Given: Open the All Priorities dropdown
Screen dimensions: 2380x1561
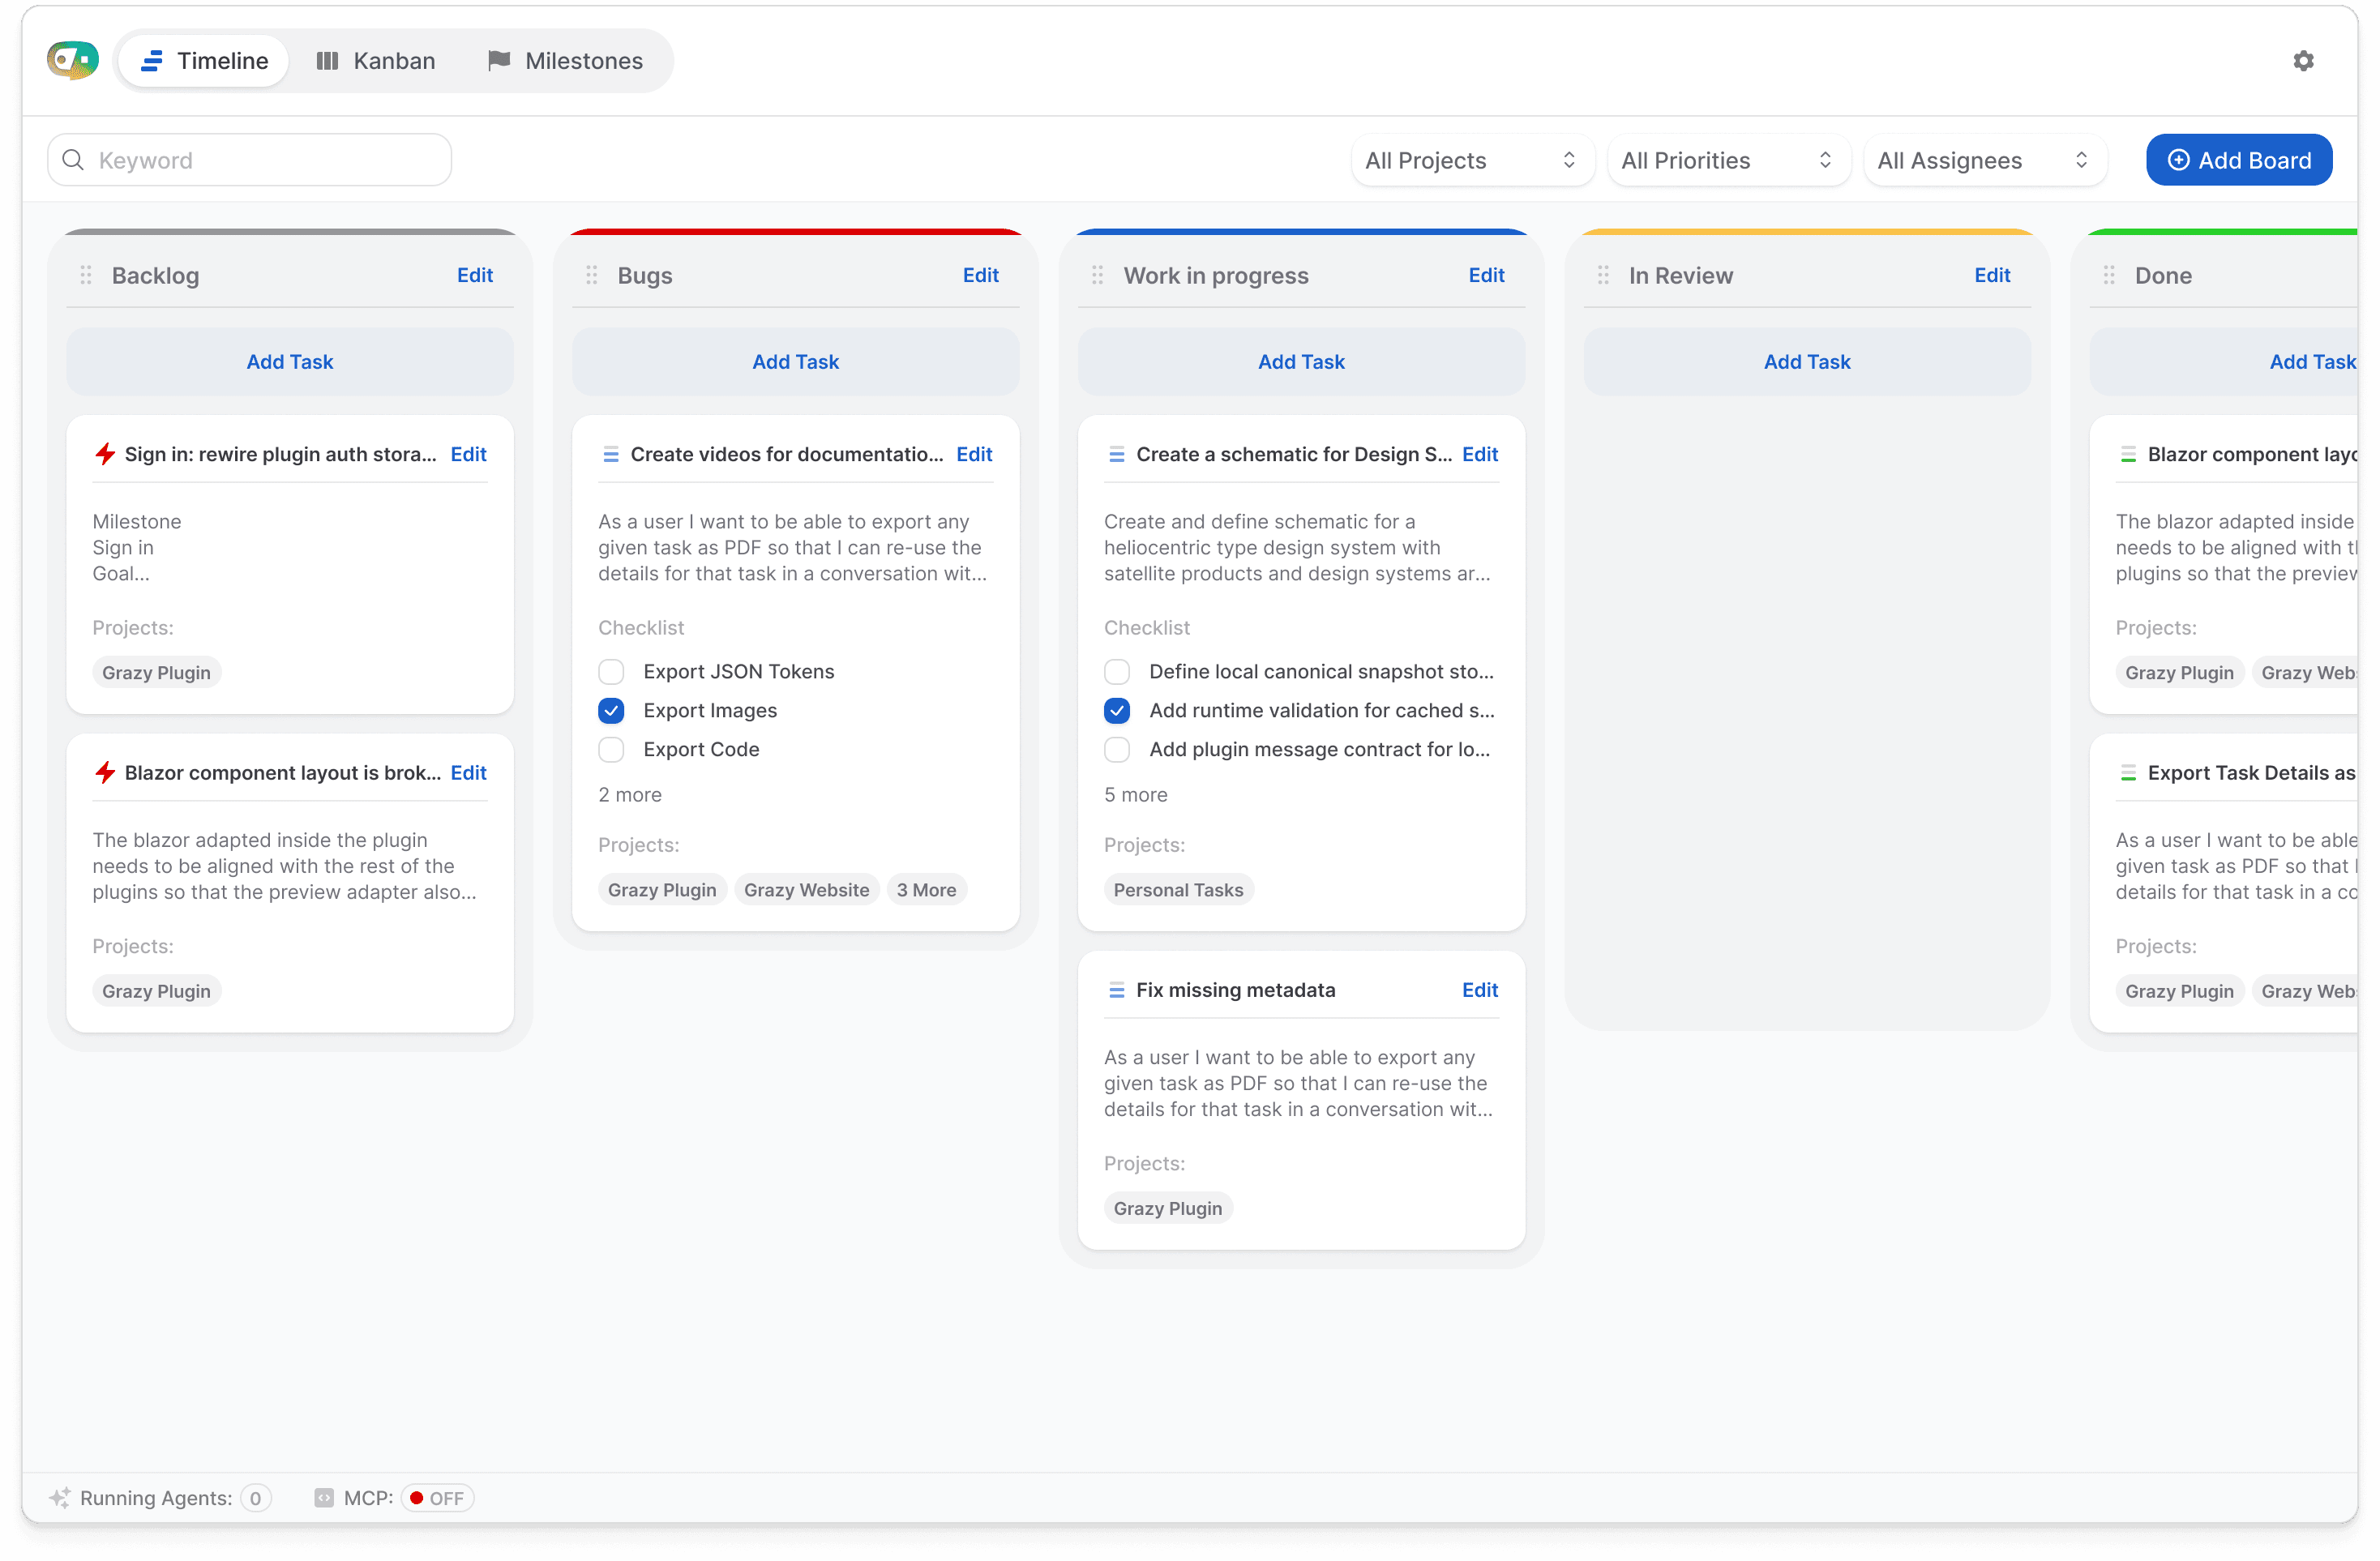Looking at the screenshot, I should pyautogui.click(x=1728, y=160).
